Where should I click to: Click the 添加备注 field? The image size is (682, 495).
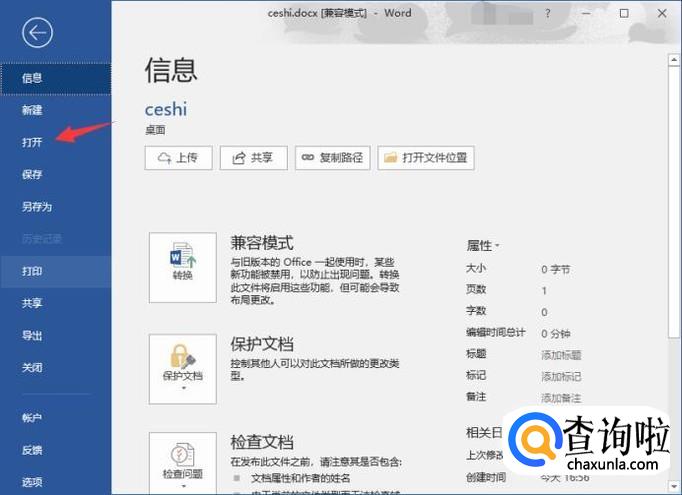(561, 398)
